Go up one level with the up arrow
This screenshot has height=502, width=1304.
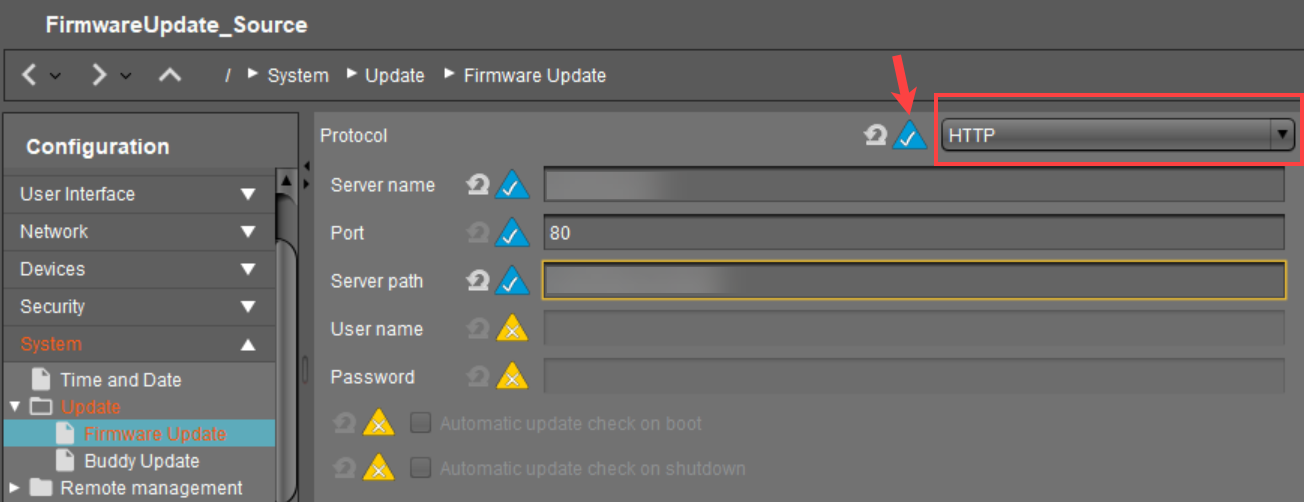click(170, 75)
